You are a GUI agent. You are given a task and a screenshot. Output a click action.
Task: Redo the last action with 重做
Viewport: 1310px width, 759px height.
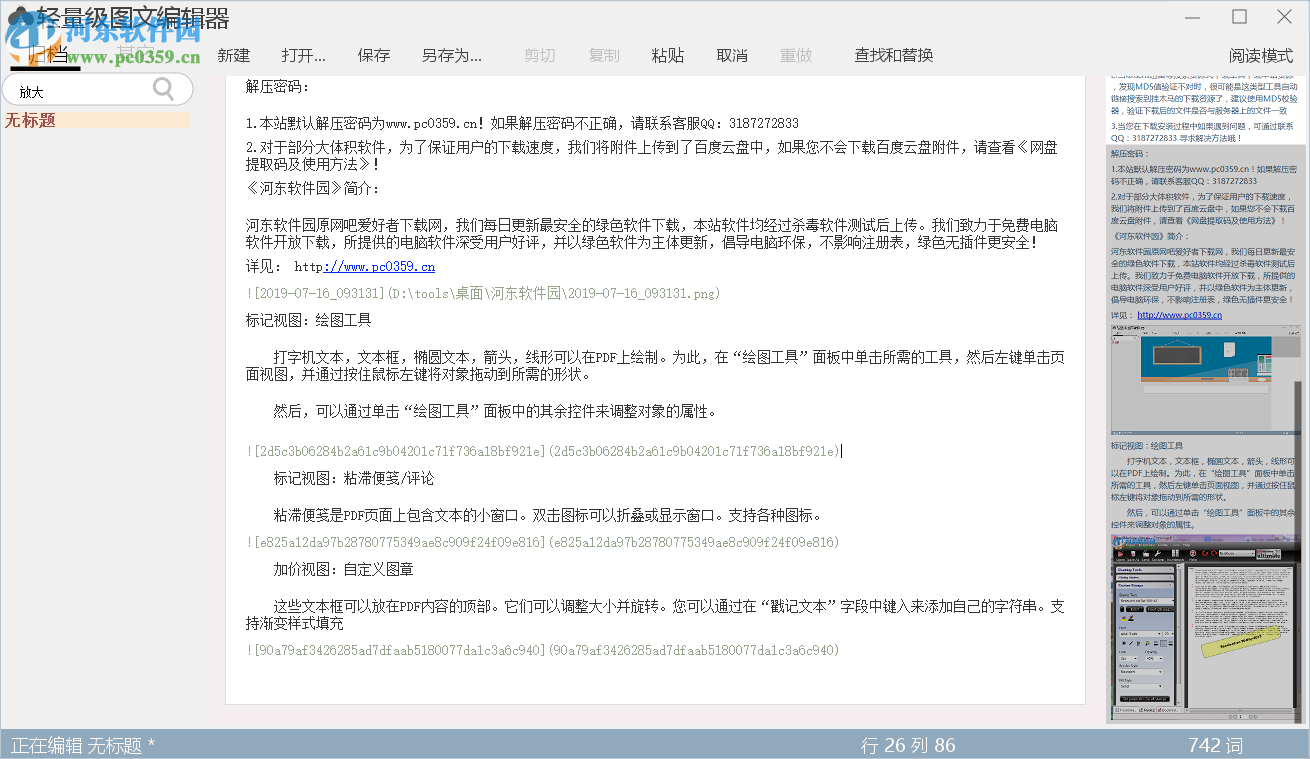click(796, 55)
